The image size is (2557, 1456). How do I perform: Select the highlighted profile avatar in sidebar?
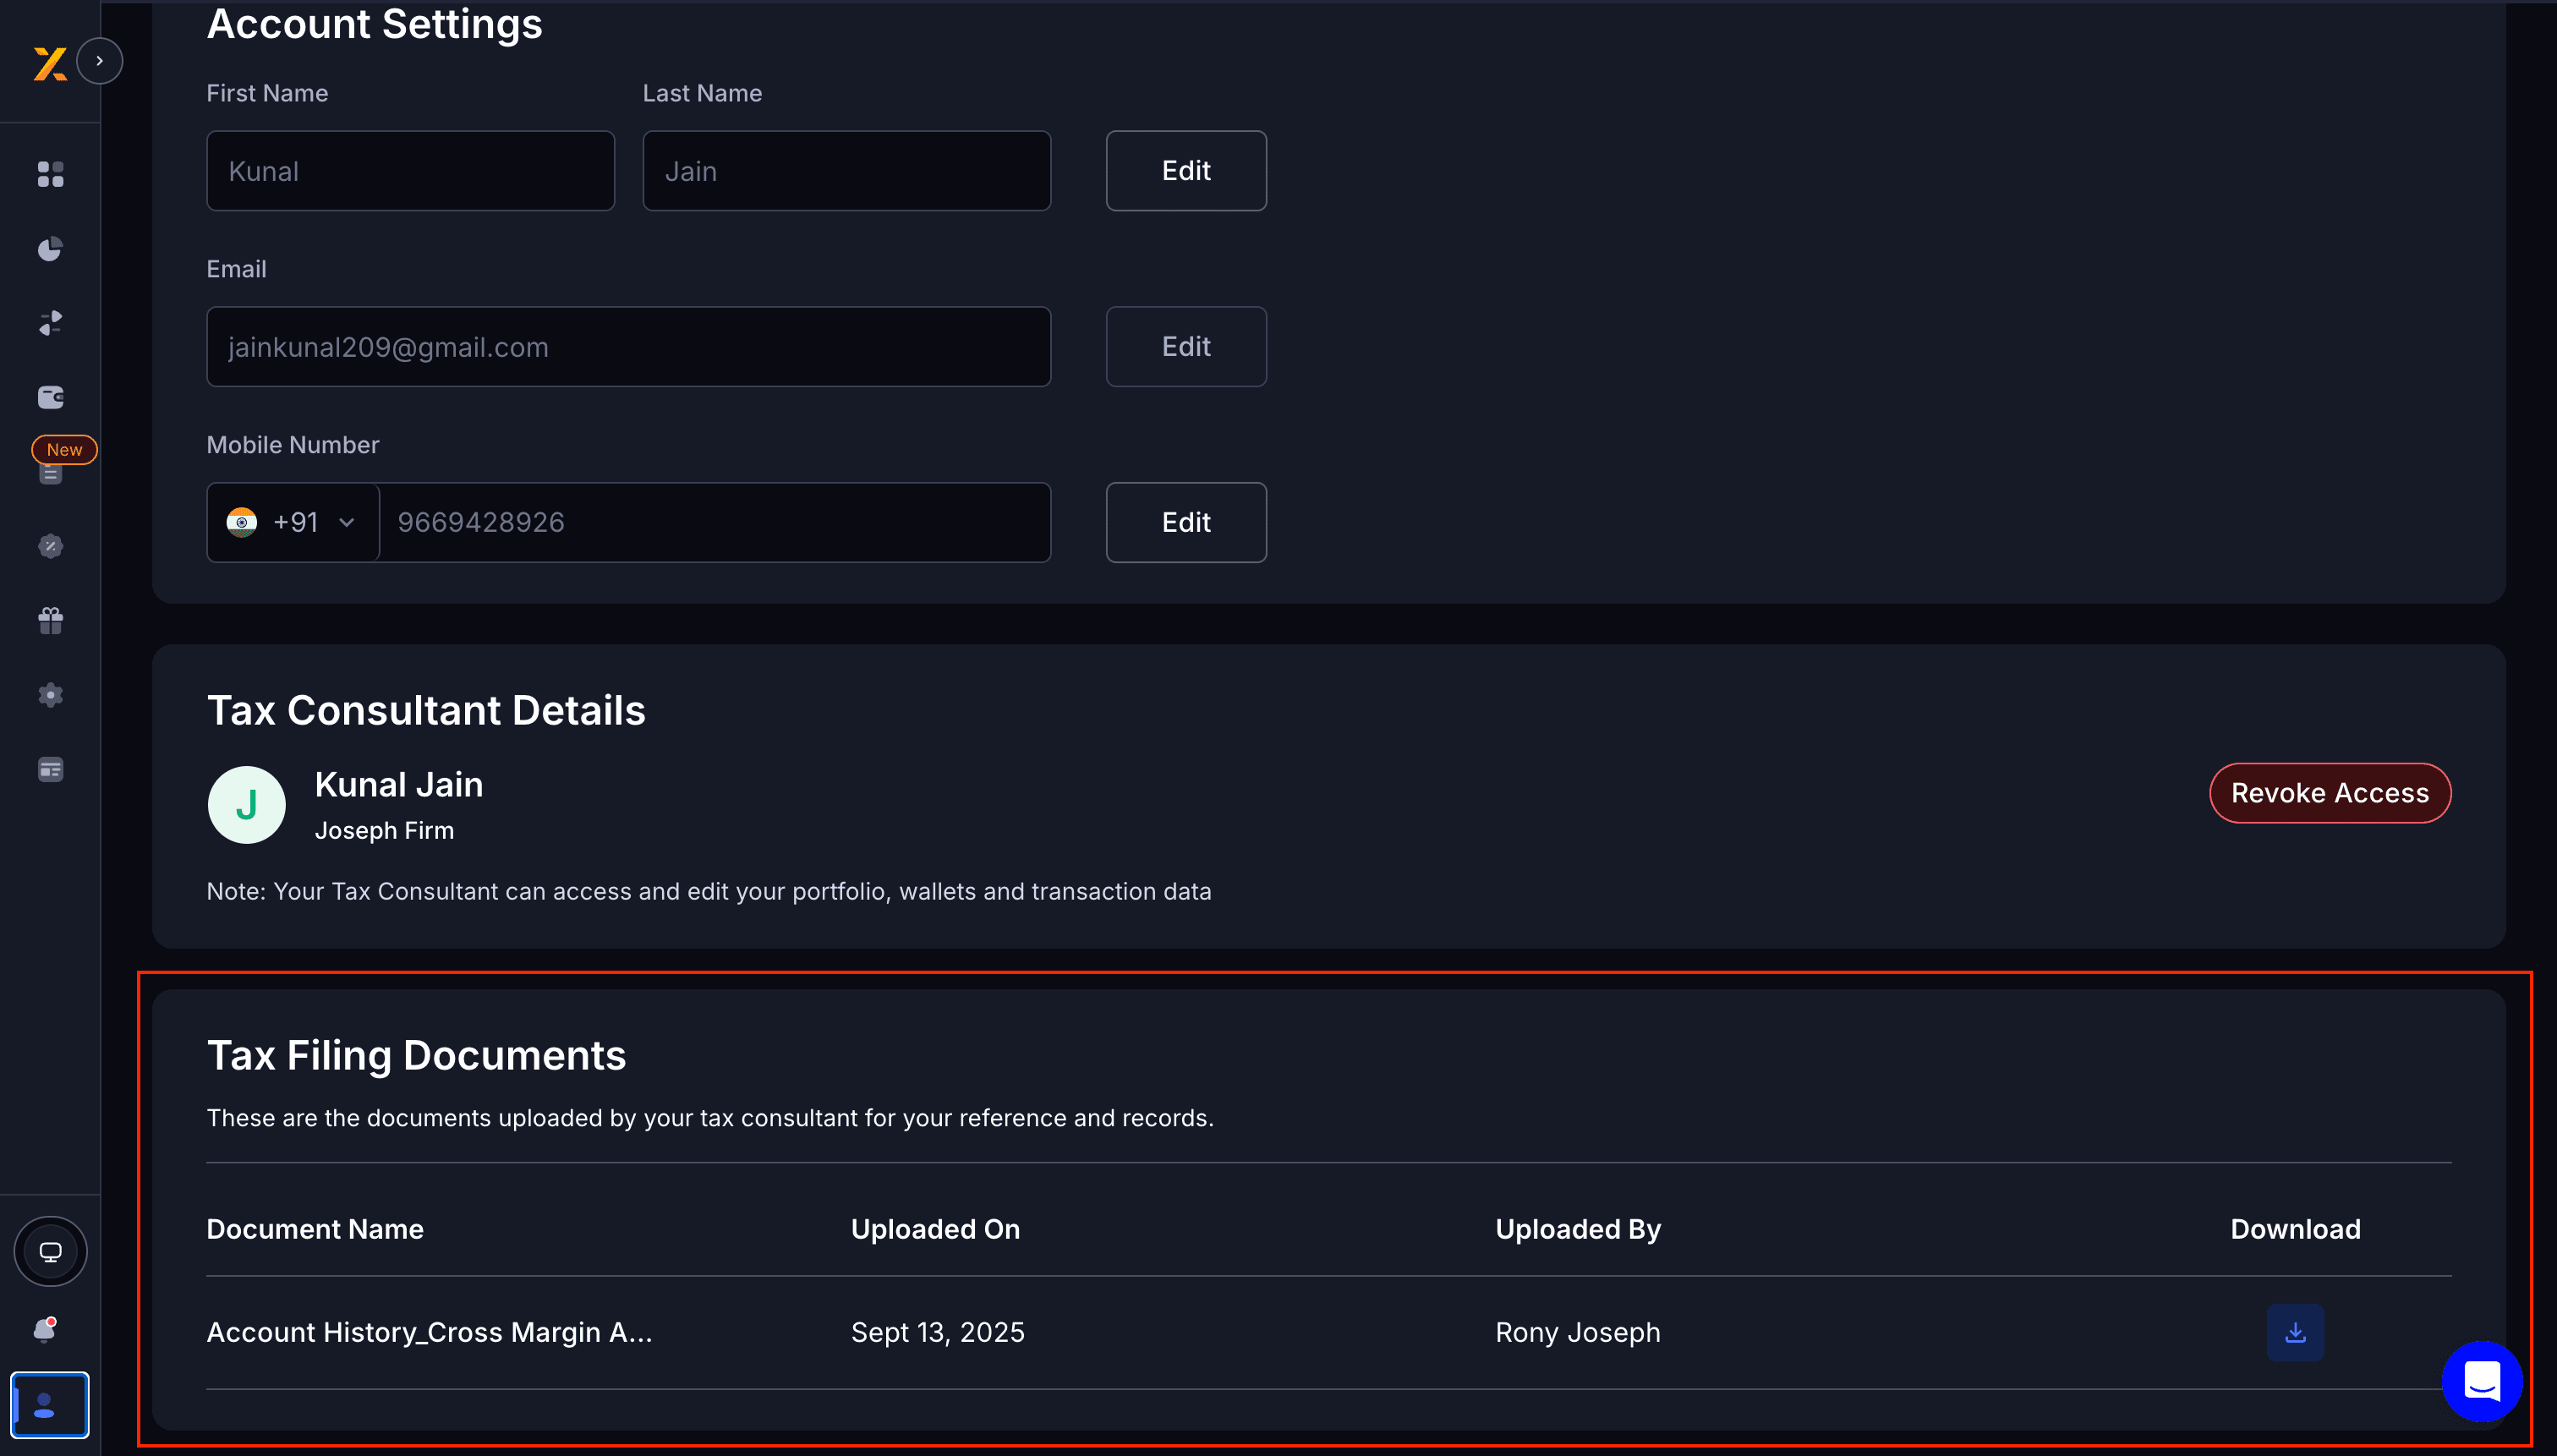click(50, 1405)
